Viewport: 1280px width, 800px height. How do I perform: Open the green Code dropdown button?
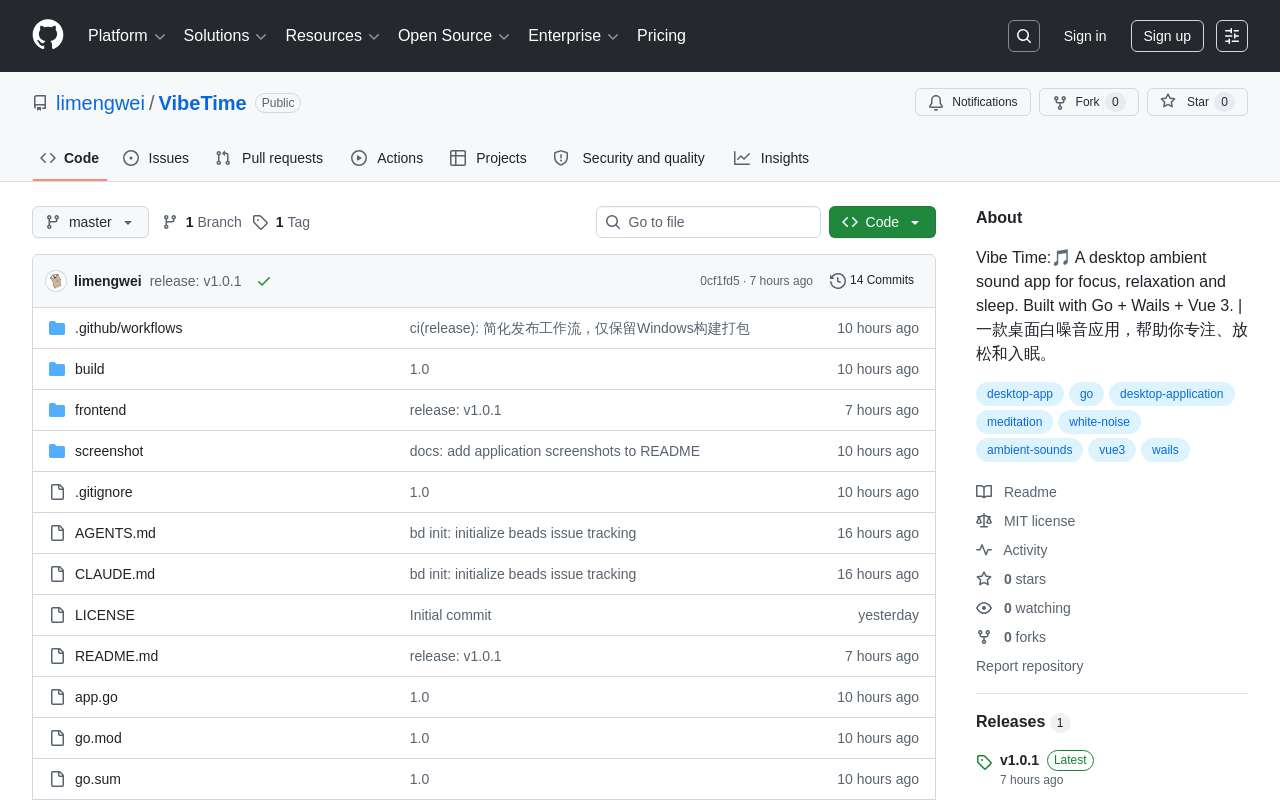(x=882, y=222)
